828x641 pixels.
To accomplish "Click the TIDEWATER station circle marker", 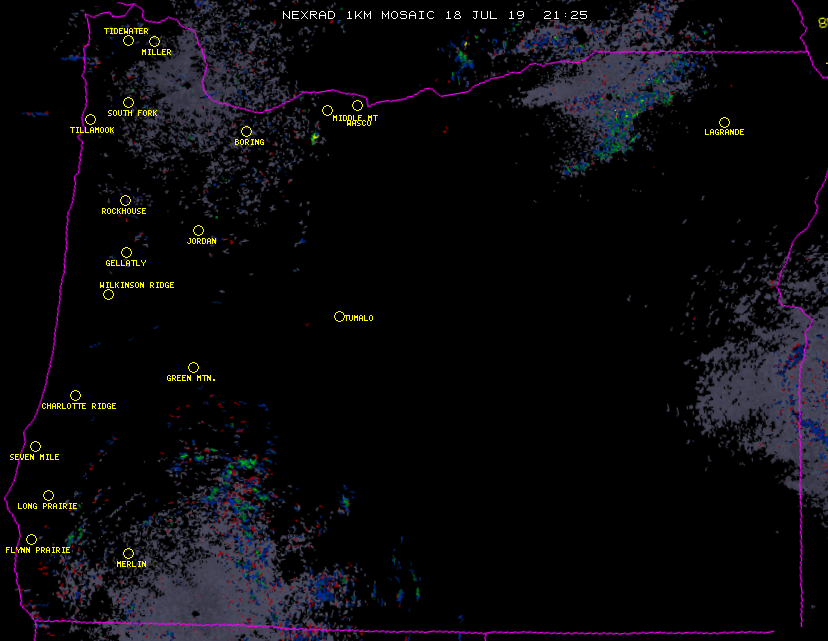I will coord(128,40).
